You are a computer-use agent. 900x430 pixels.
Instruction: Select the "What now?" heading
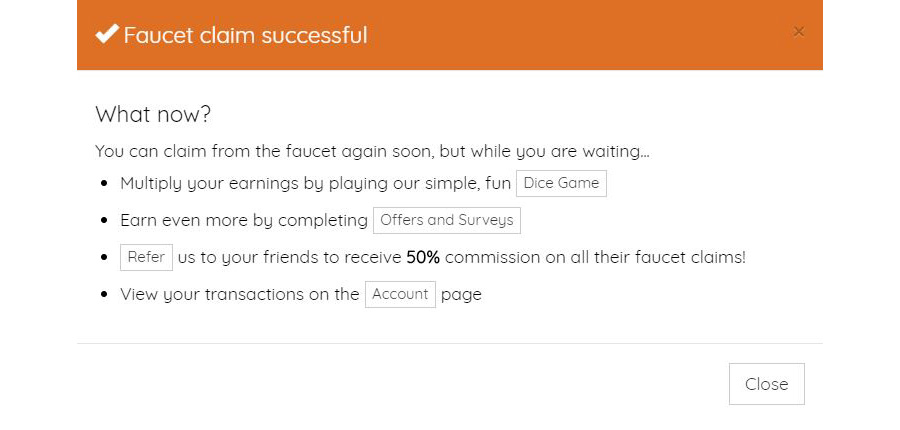tap(153, 114)
